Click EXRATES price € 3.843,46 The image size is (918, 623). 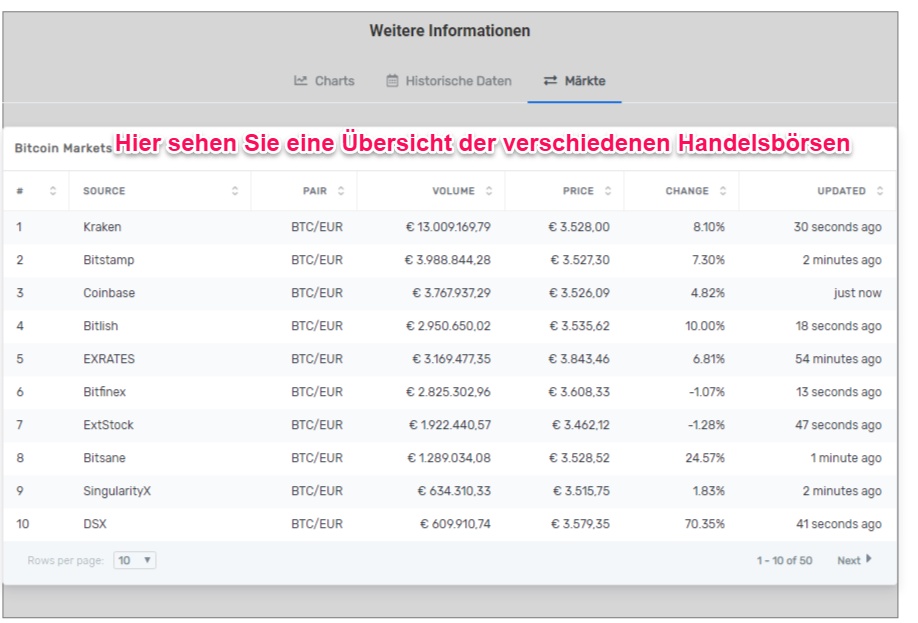click(578, 359)
